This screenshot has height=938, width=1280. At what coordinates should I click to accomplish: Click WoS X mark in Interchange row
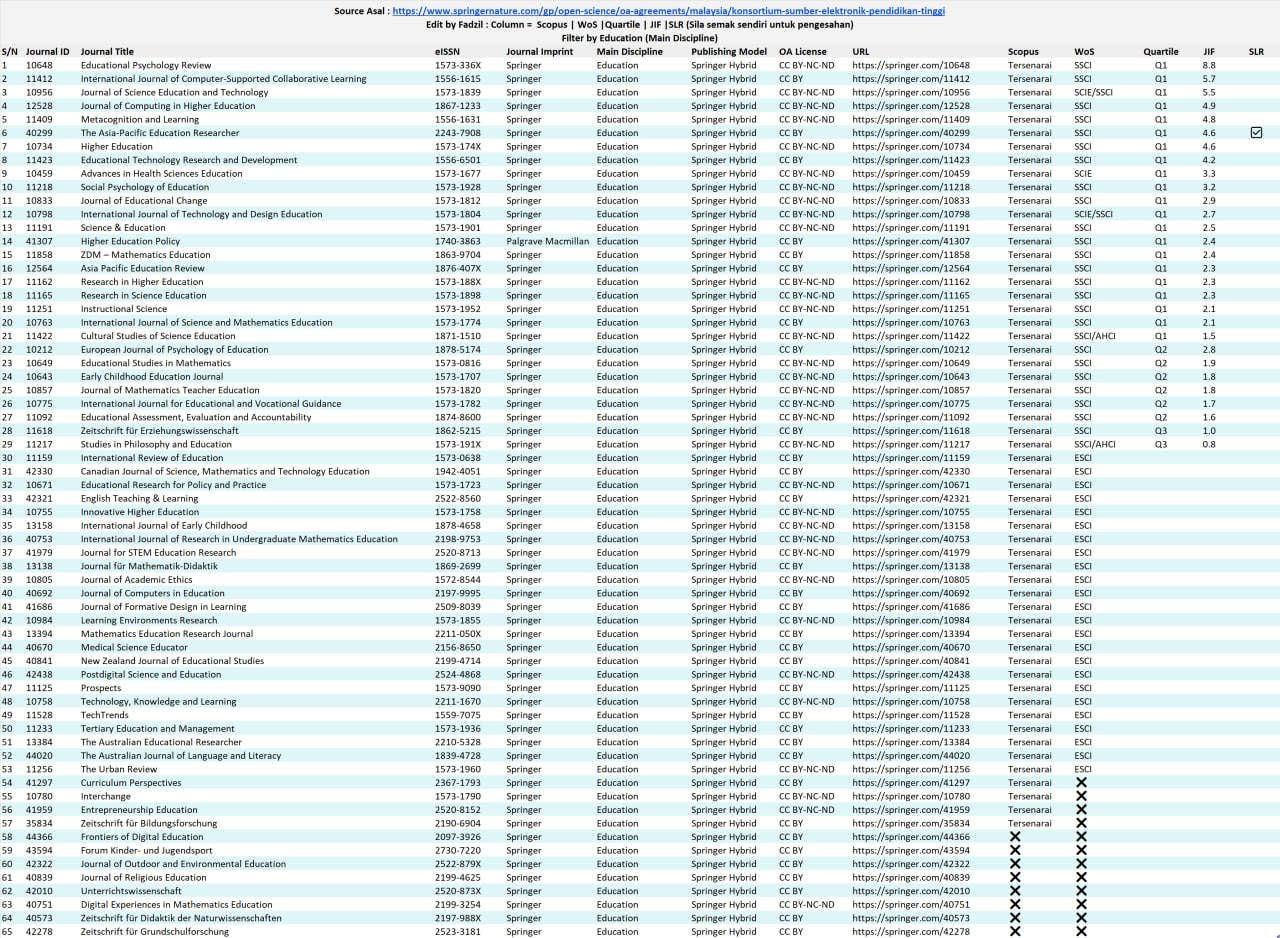pyautogui.click(x=1081, y=796)
